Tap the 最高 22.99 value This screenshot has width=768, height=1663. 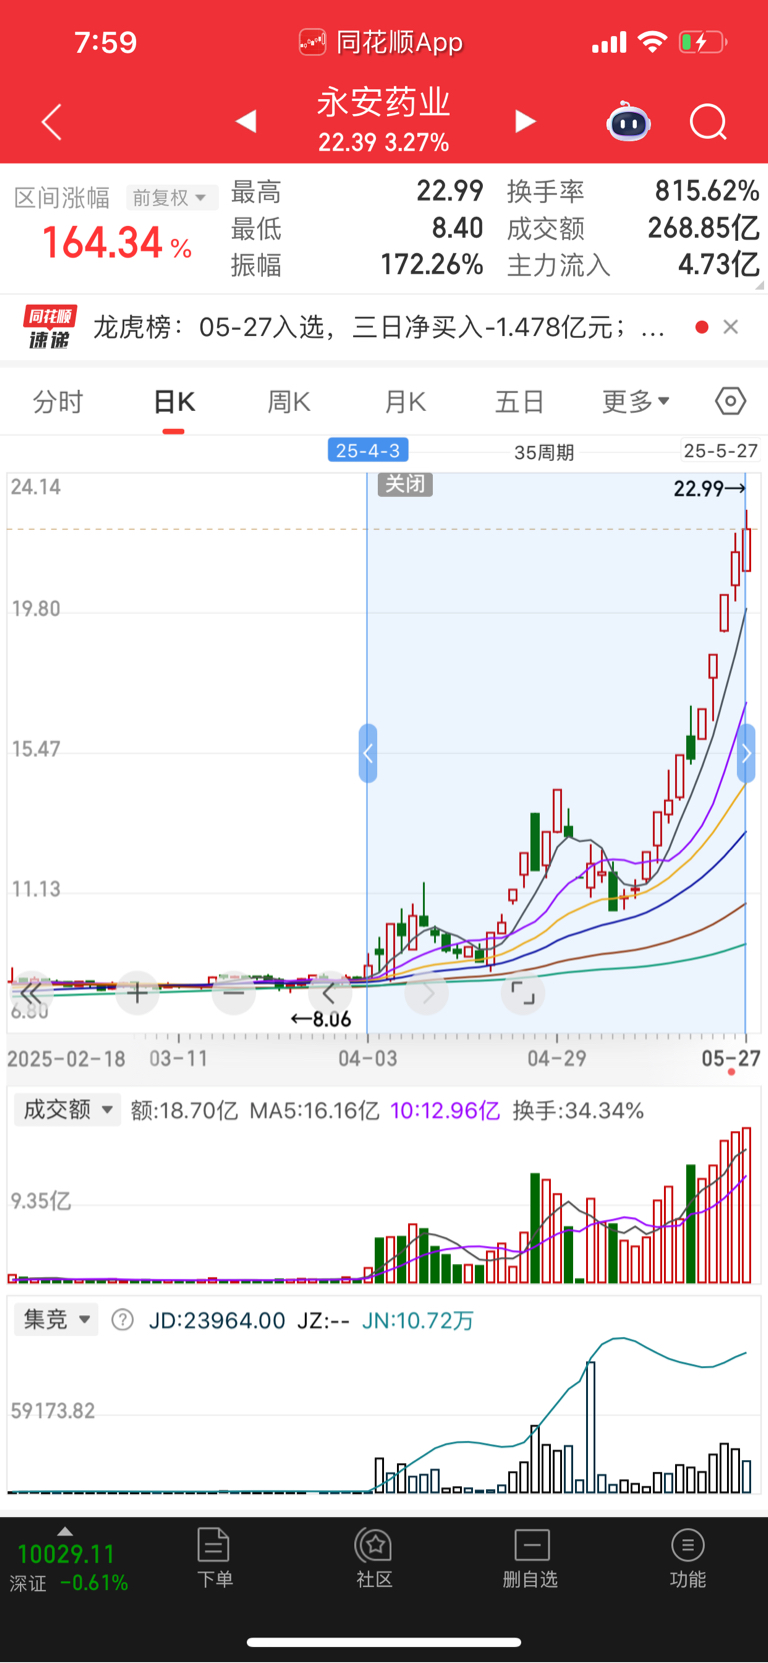(450, 190)
